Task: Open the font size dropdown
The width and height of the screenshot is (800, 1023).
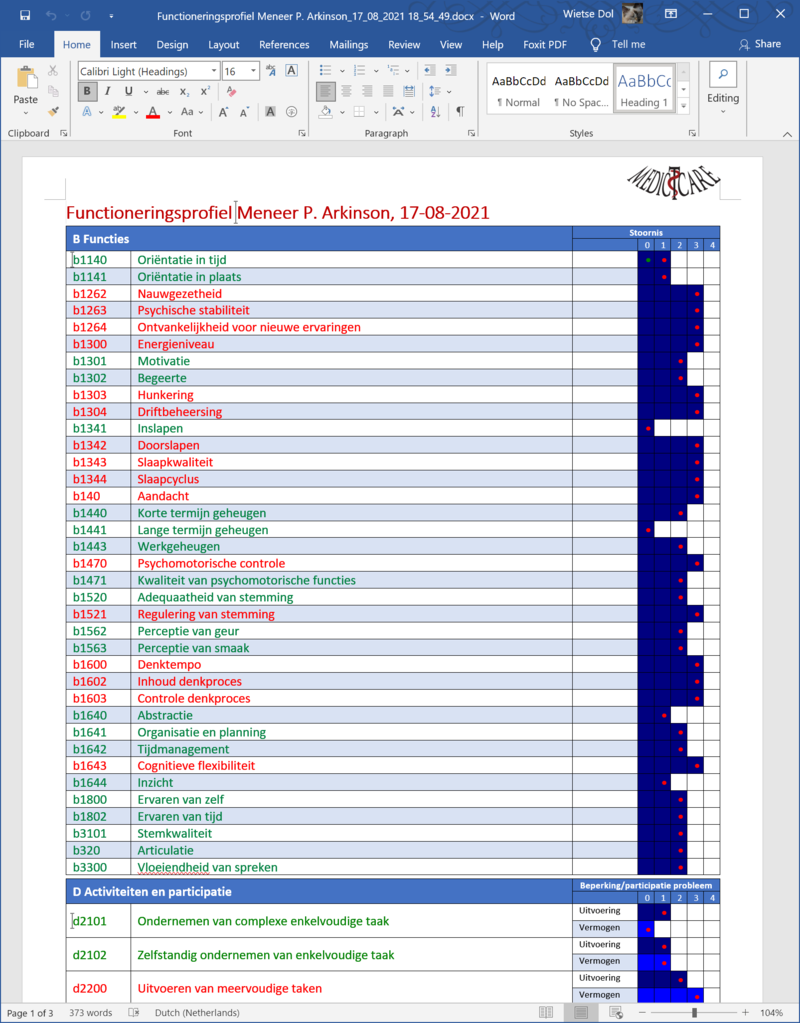Action: [x=254, y=71]
